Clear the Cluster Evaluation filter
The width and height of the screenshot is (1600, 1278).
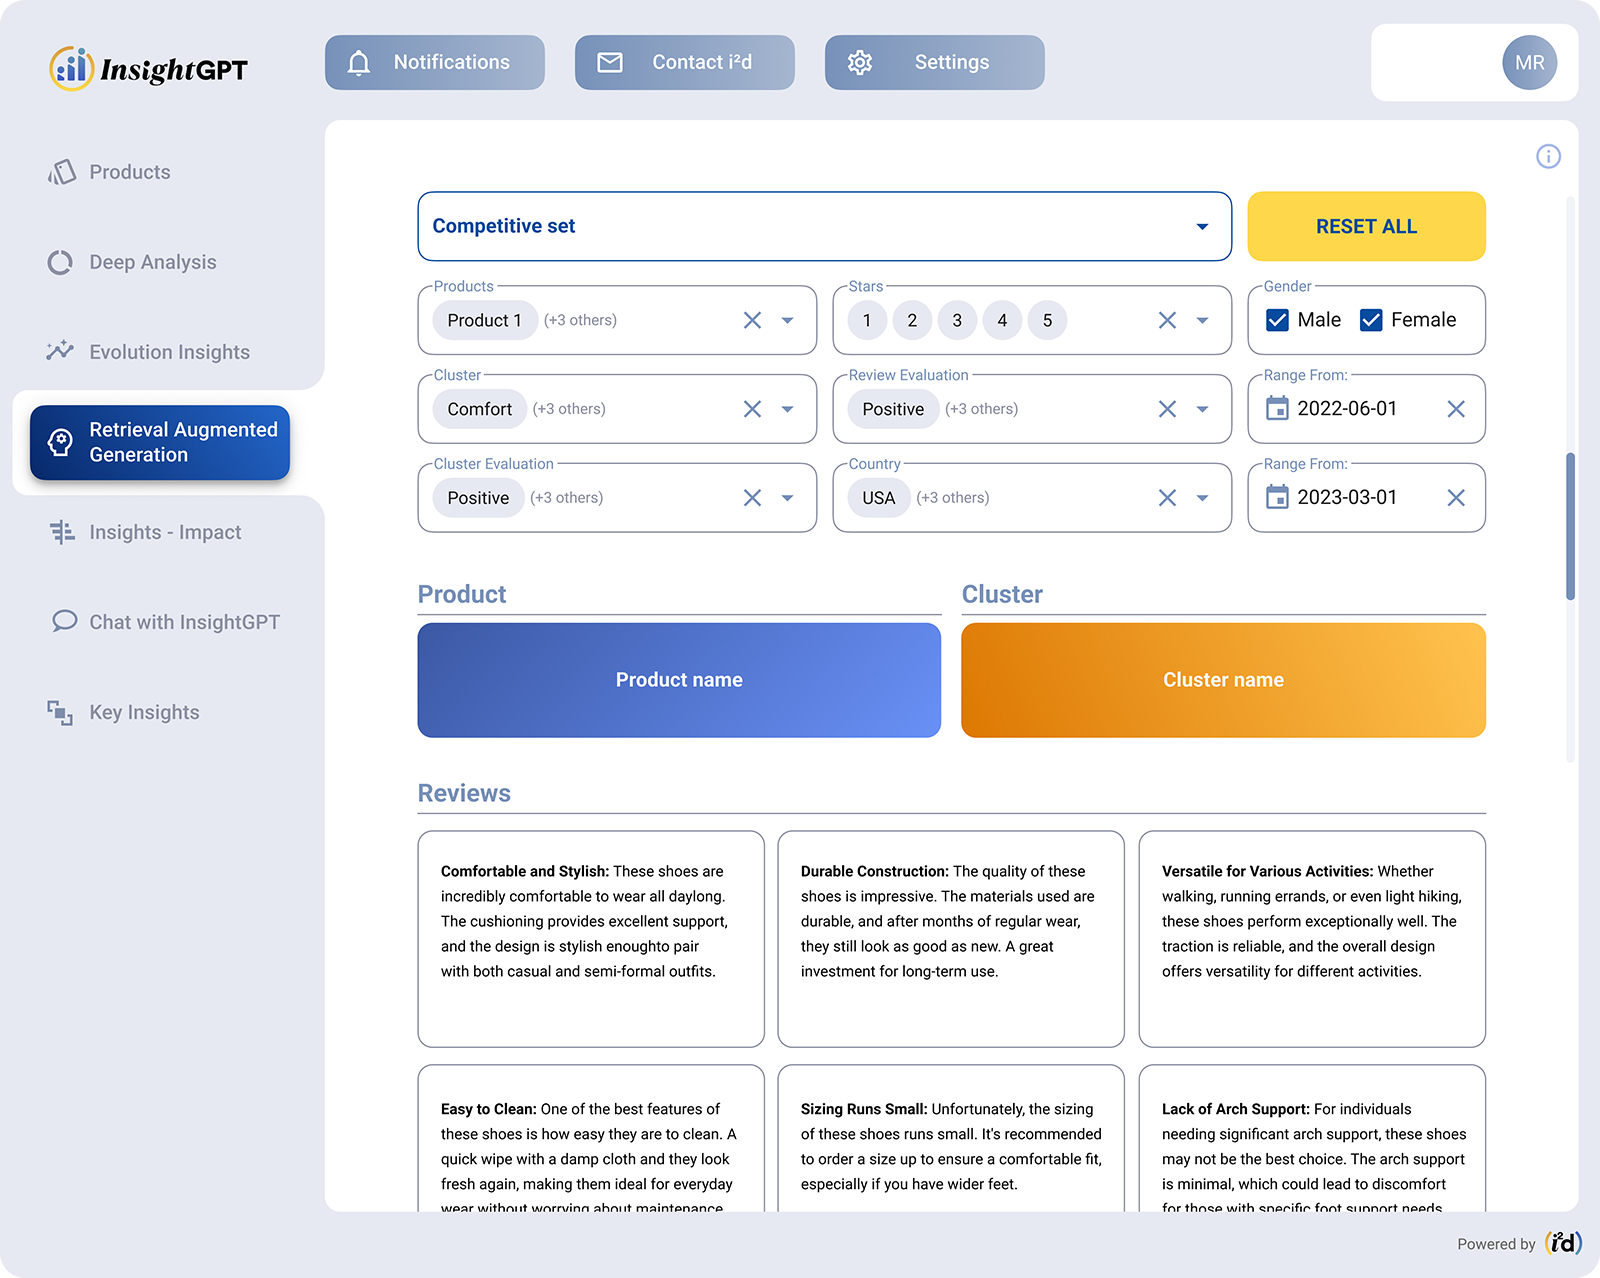tap(752, 498)
